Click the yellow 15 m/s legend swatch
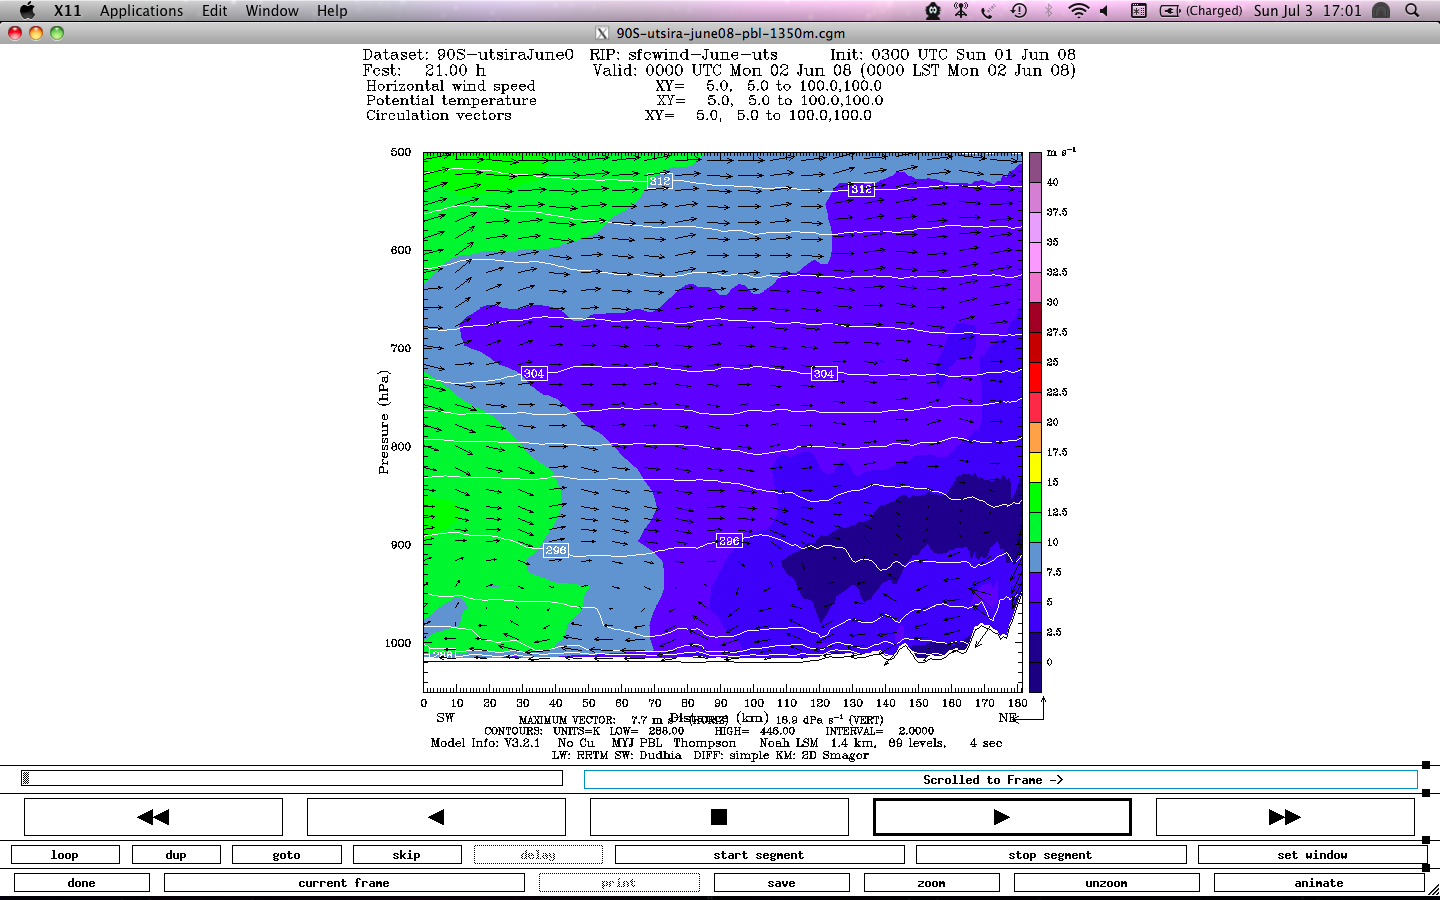Image resolution: width=1440 pixels, height=900 pixels. coord(1035,467)
